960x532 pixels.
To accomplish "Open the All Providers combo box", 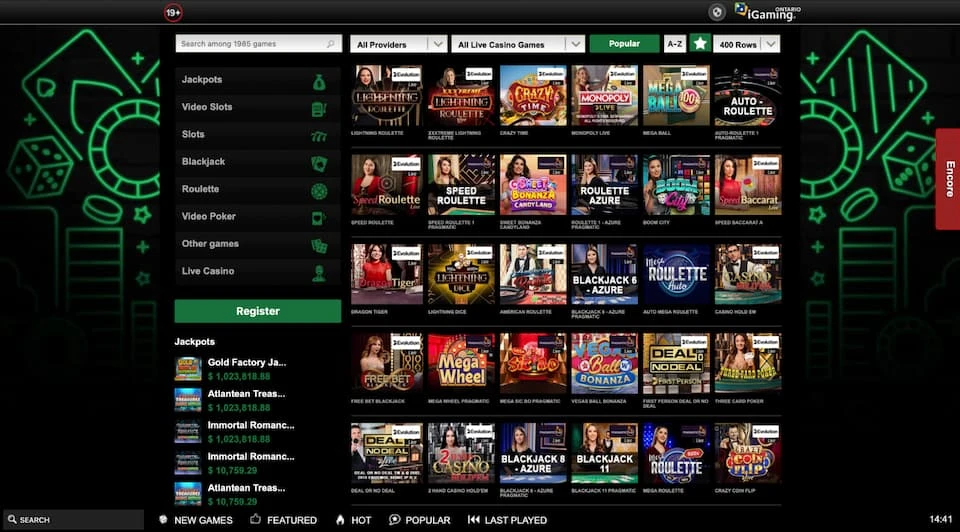I will [x=399, y=43].
